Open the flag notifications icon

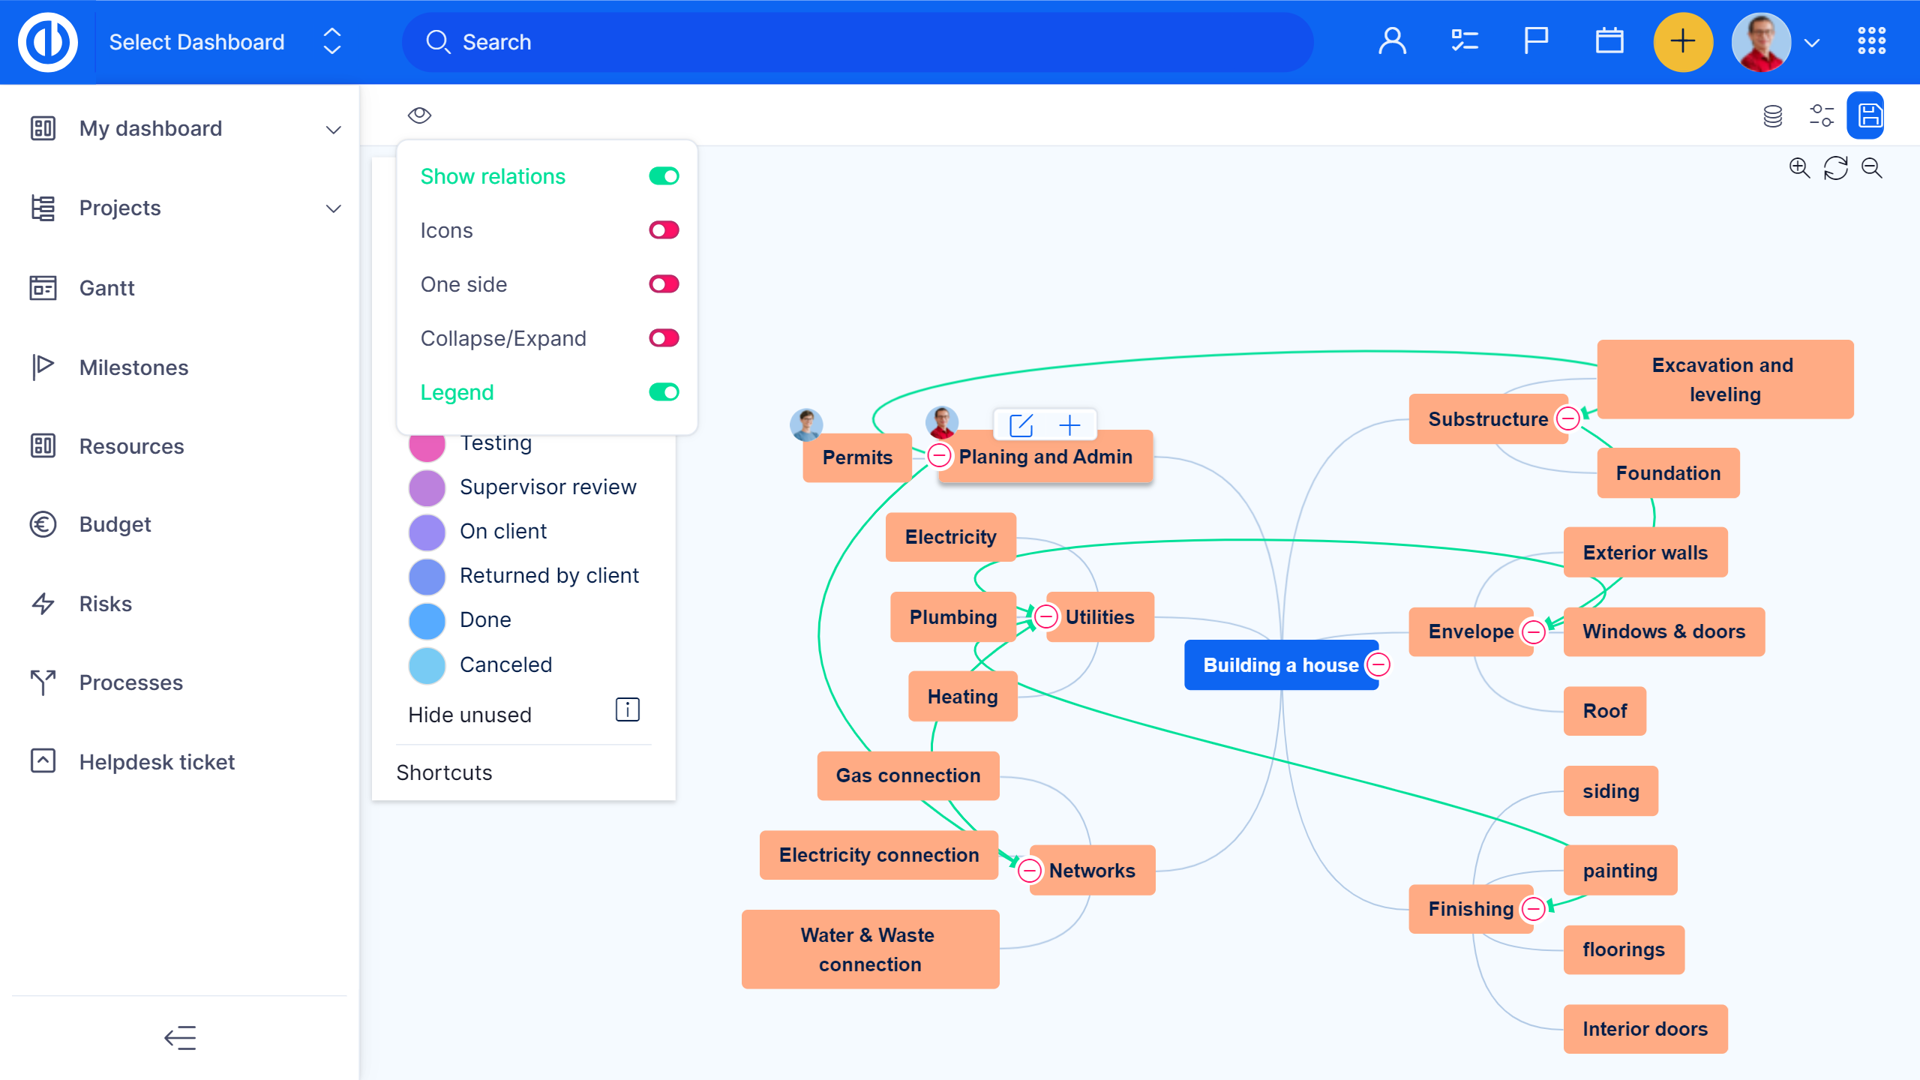(x=1535, y=41)
